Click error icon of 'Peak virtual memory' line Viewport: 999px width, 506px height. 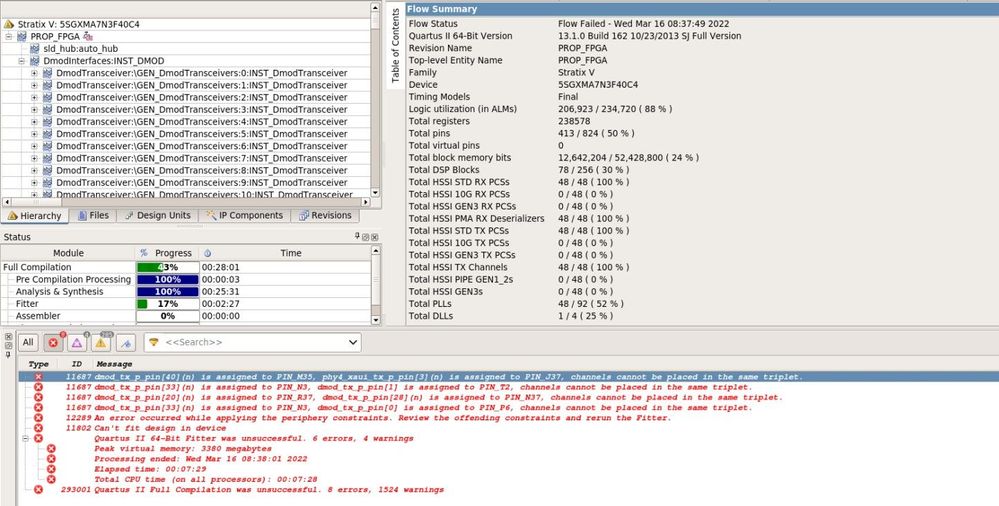51,449
